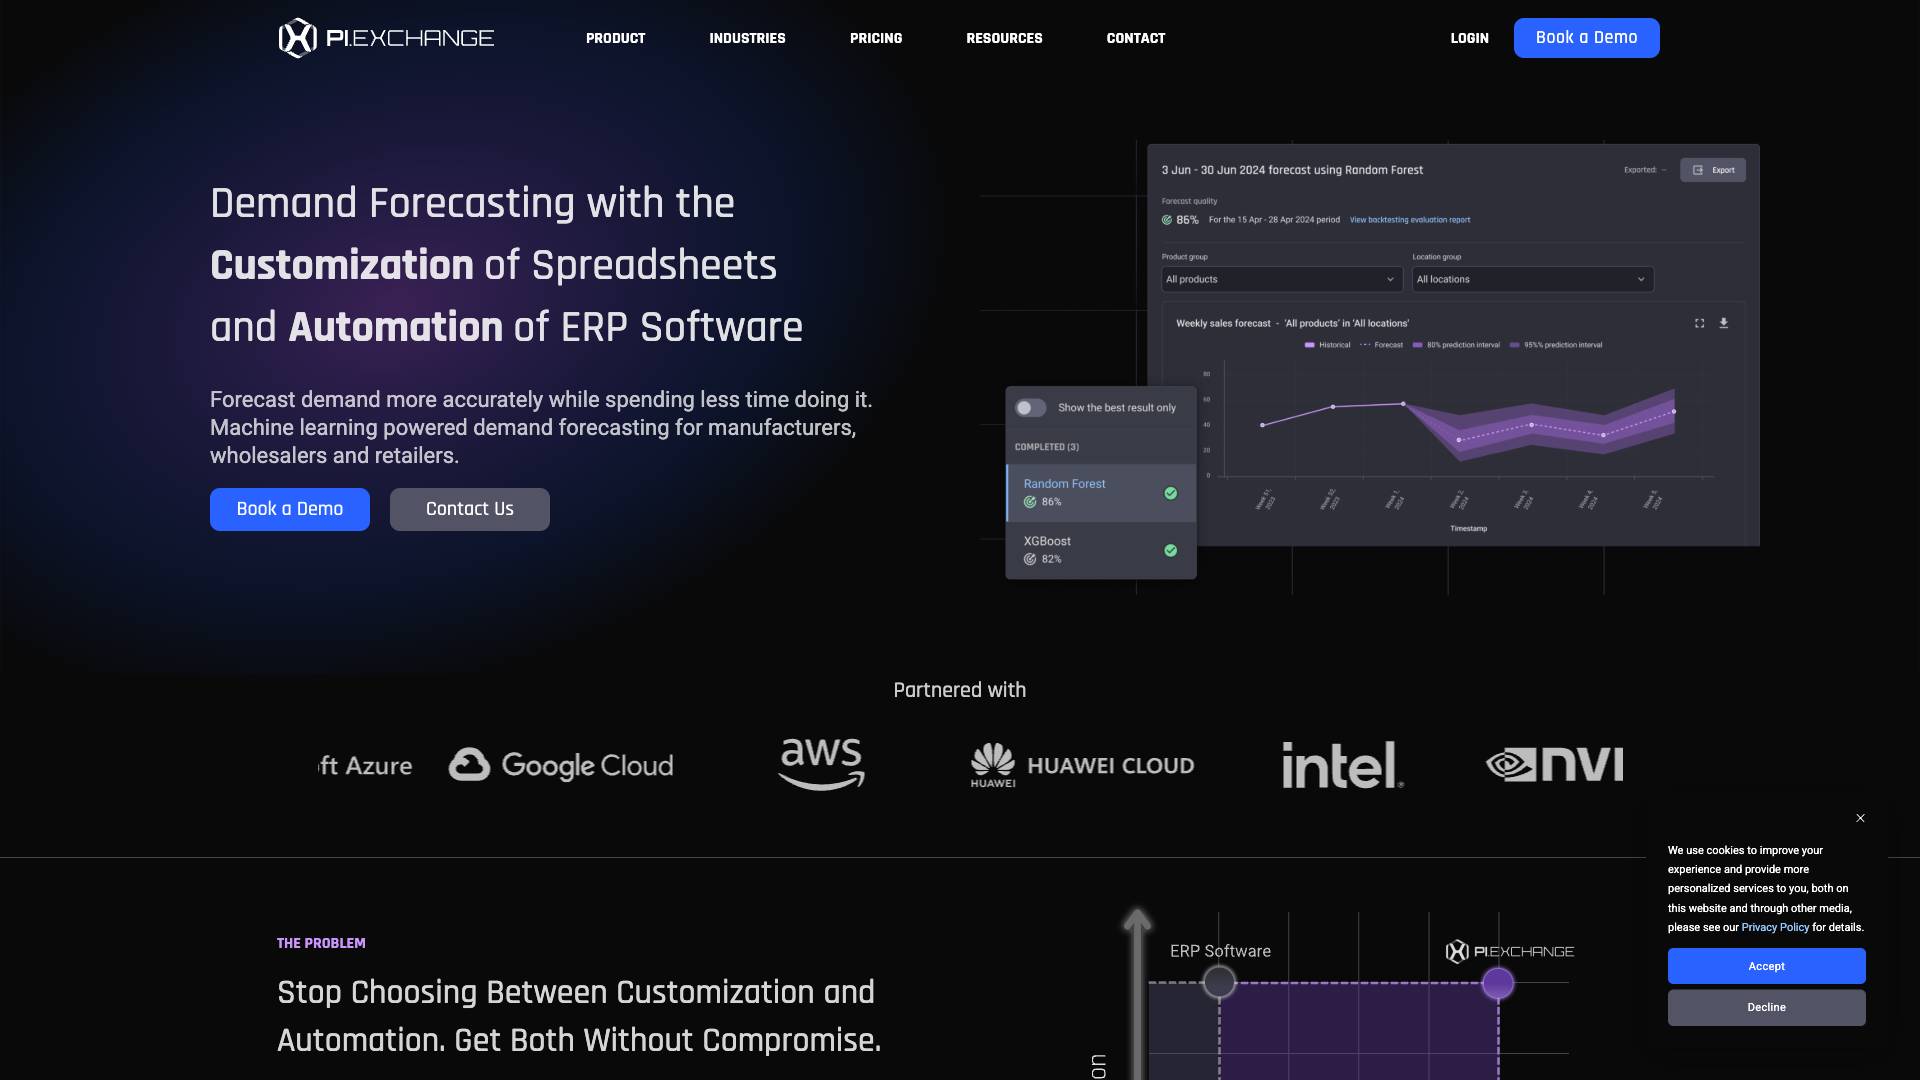Click the Huawei Cloud partner logo
The image size is (1920, 1080).
coord(1082,765)
